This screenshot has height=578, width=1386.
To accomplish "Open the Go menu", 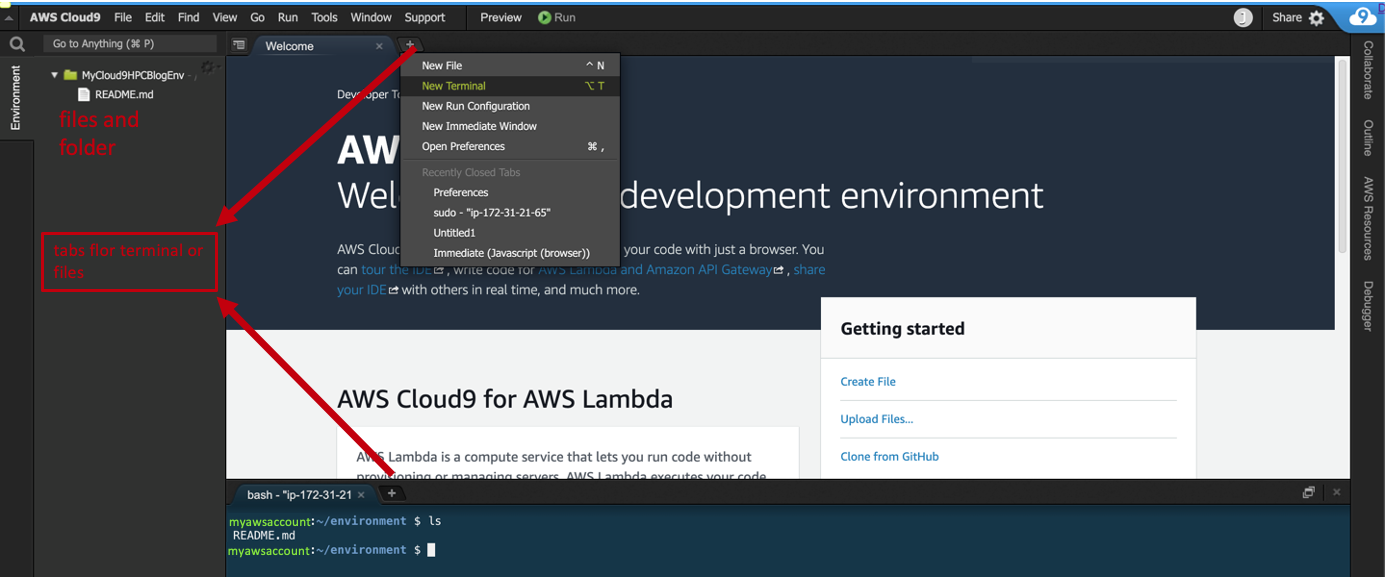I will pyautogui.click(x=258, y=18).
